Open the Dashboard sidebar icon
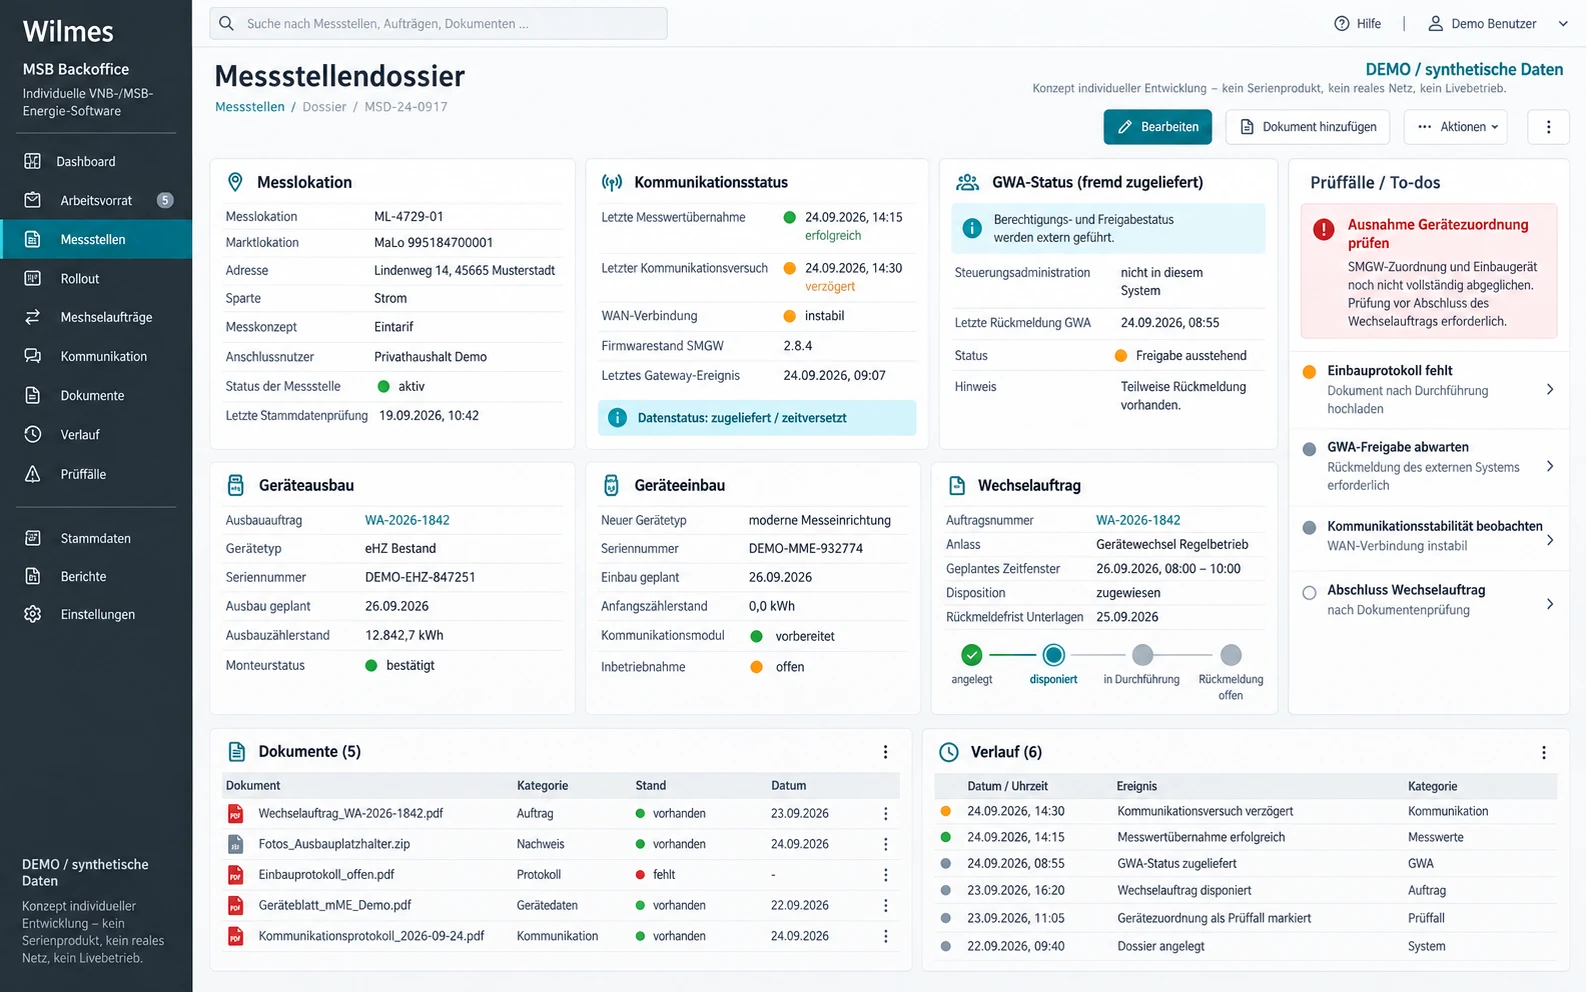This screenshot has height=992, width=1586. (x=32, y=161)
